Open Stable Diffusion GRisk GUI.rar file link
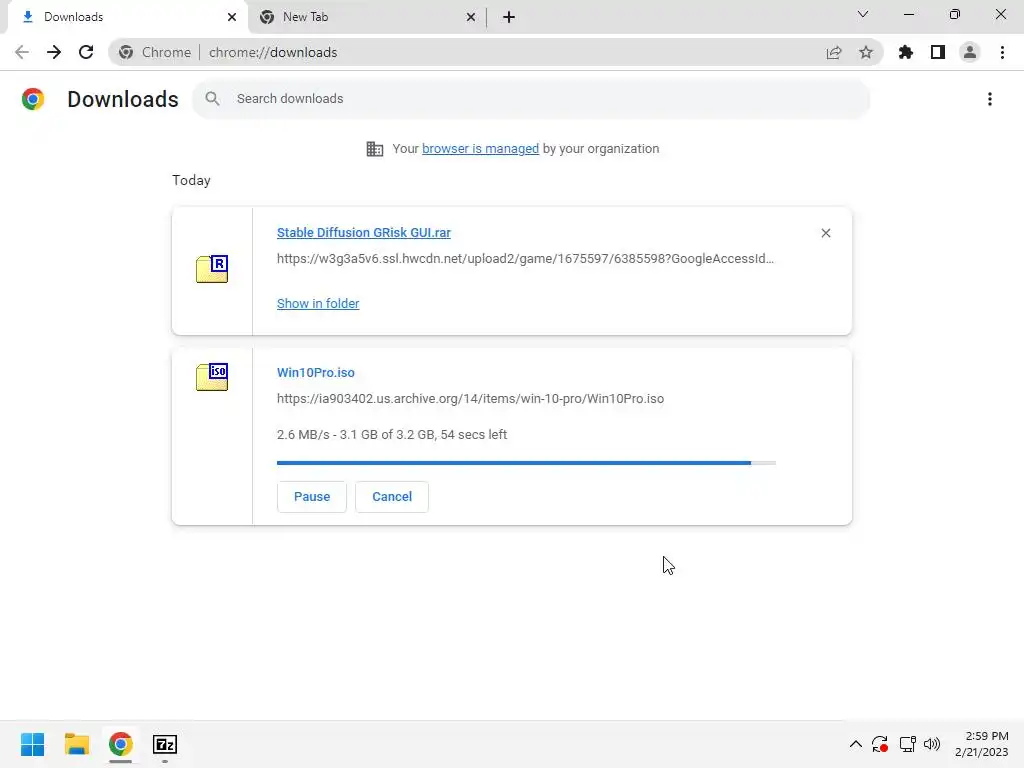The width and height of the screenshot is (1024, 768). [364, 232]
